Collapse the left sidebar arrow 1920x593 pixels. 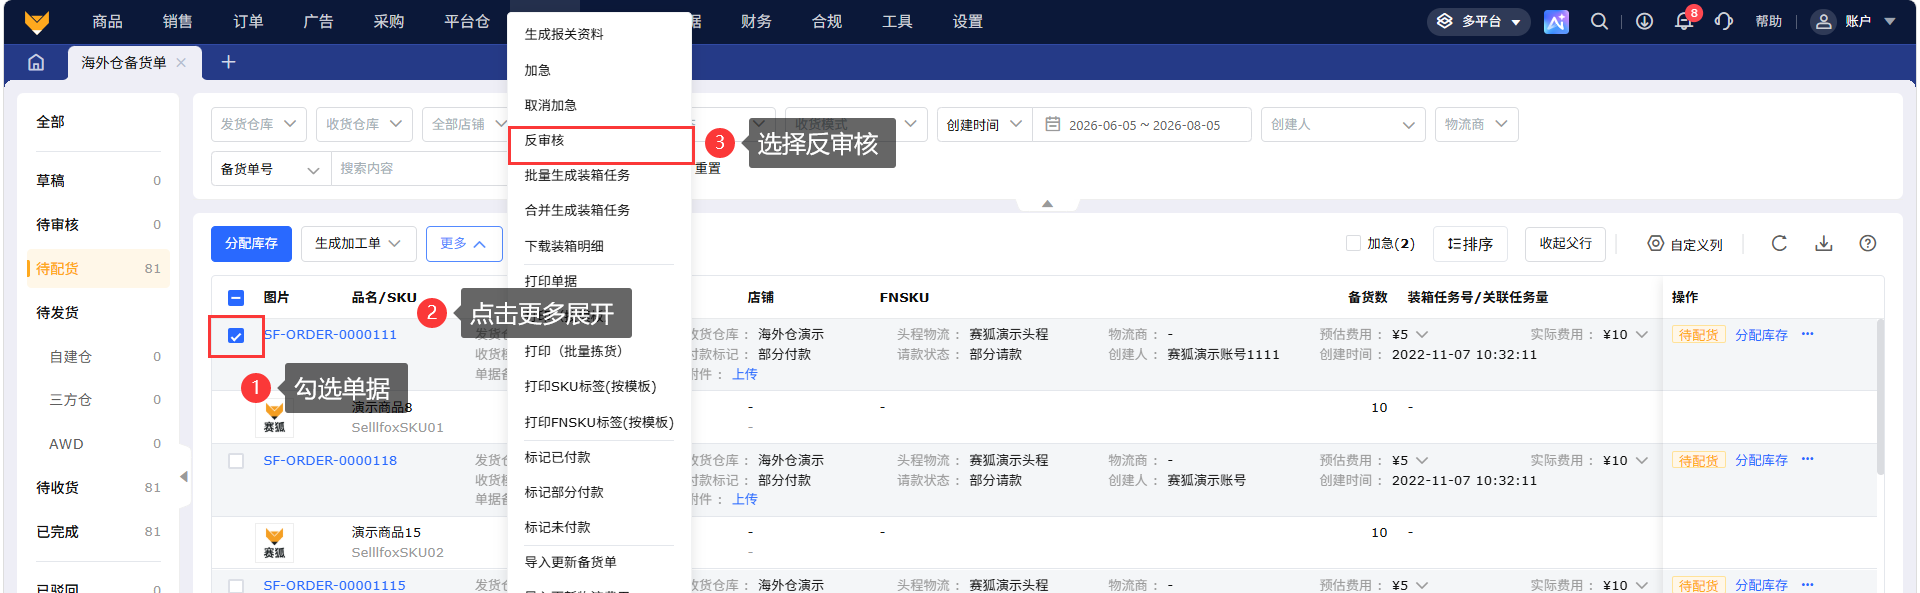click(184, 477)
